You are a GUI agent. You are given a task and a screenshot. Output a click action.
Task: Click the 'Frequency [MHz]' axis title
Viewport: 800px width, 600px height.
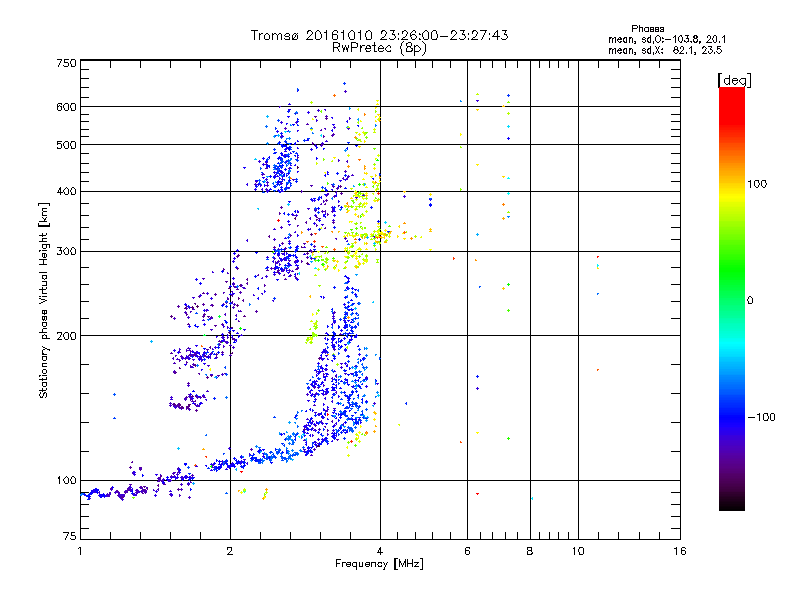379,564
